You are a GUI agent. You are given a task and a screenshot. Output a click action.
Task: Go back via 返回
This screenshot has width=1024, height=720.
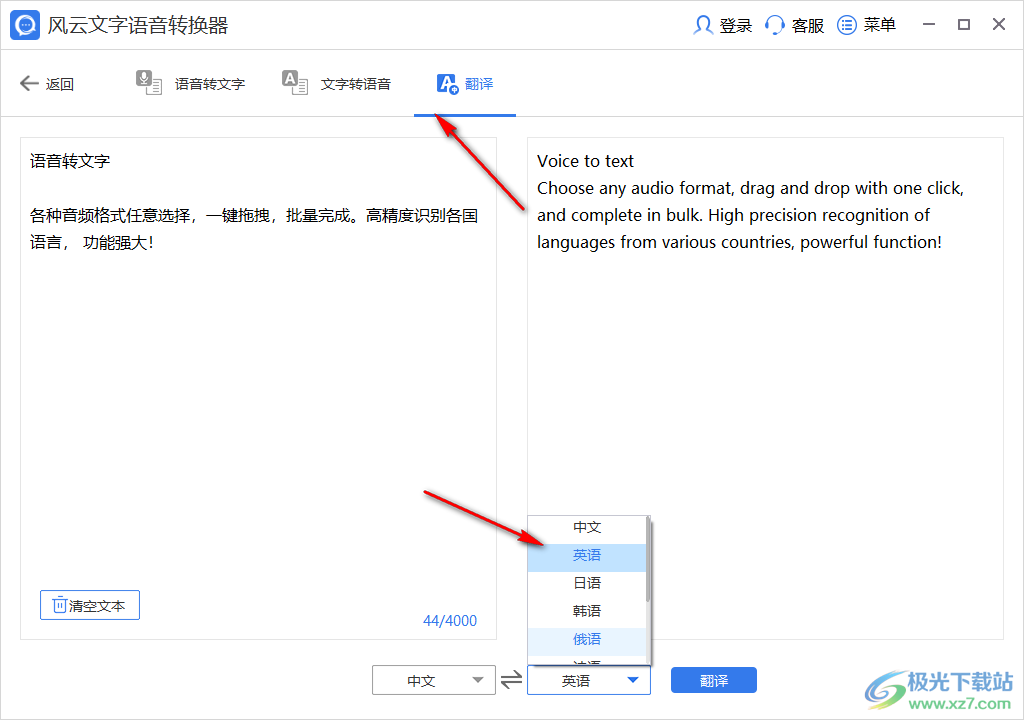click(x=47, y=84)
